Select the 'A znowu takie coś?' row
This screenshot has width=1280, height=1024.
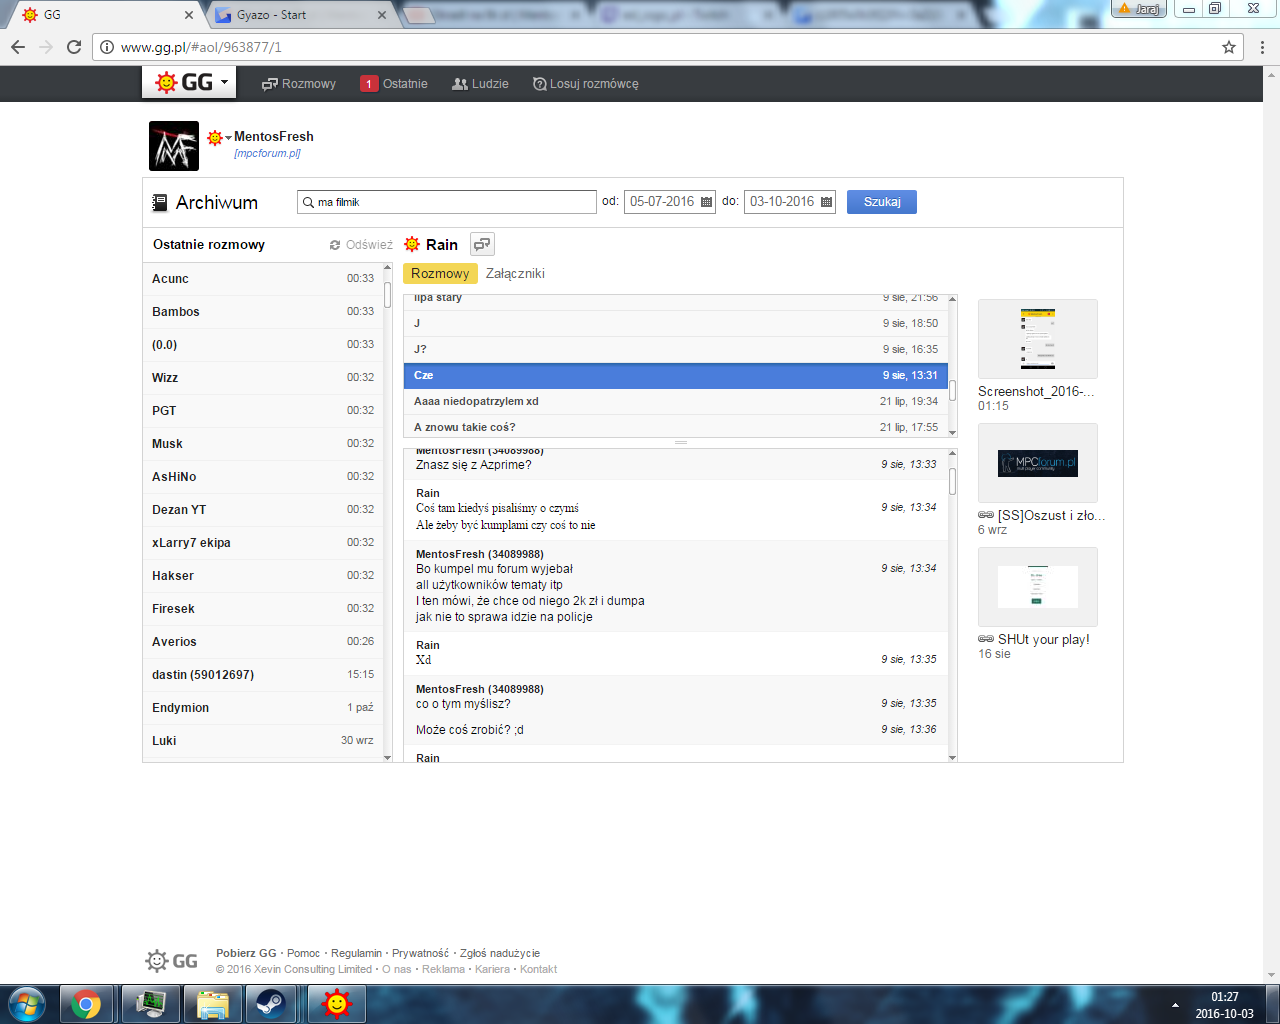pyautogui.click(x=676, y=427)
